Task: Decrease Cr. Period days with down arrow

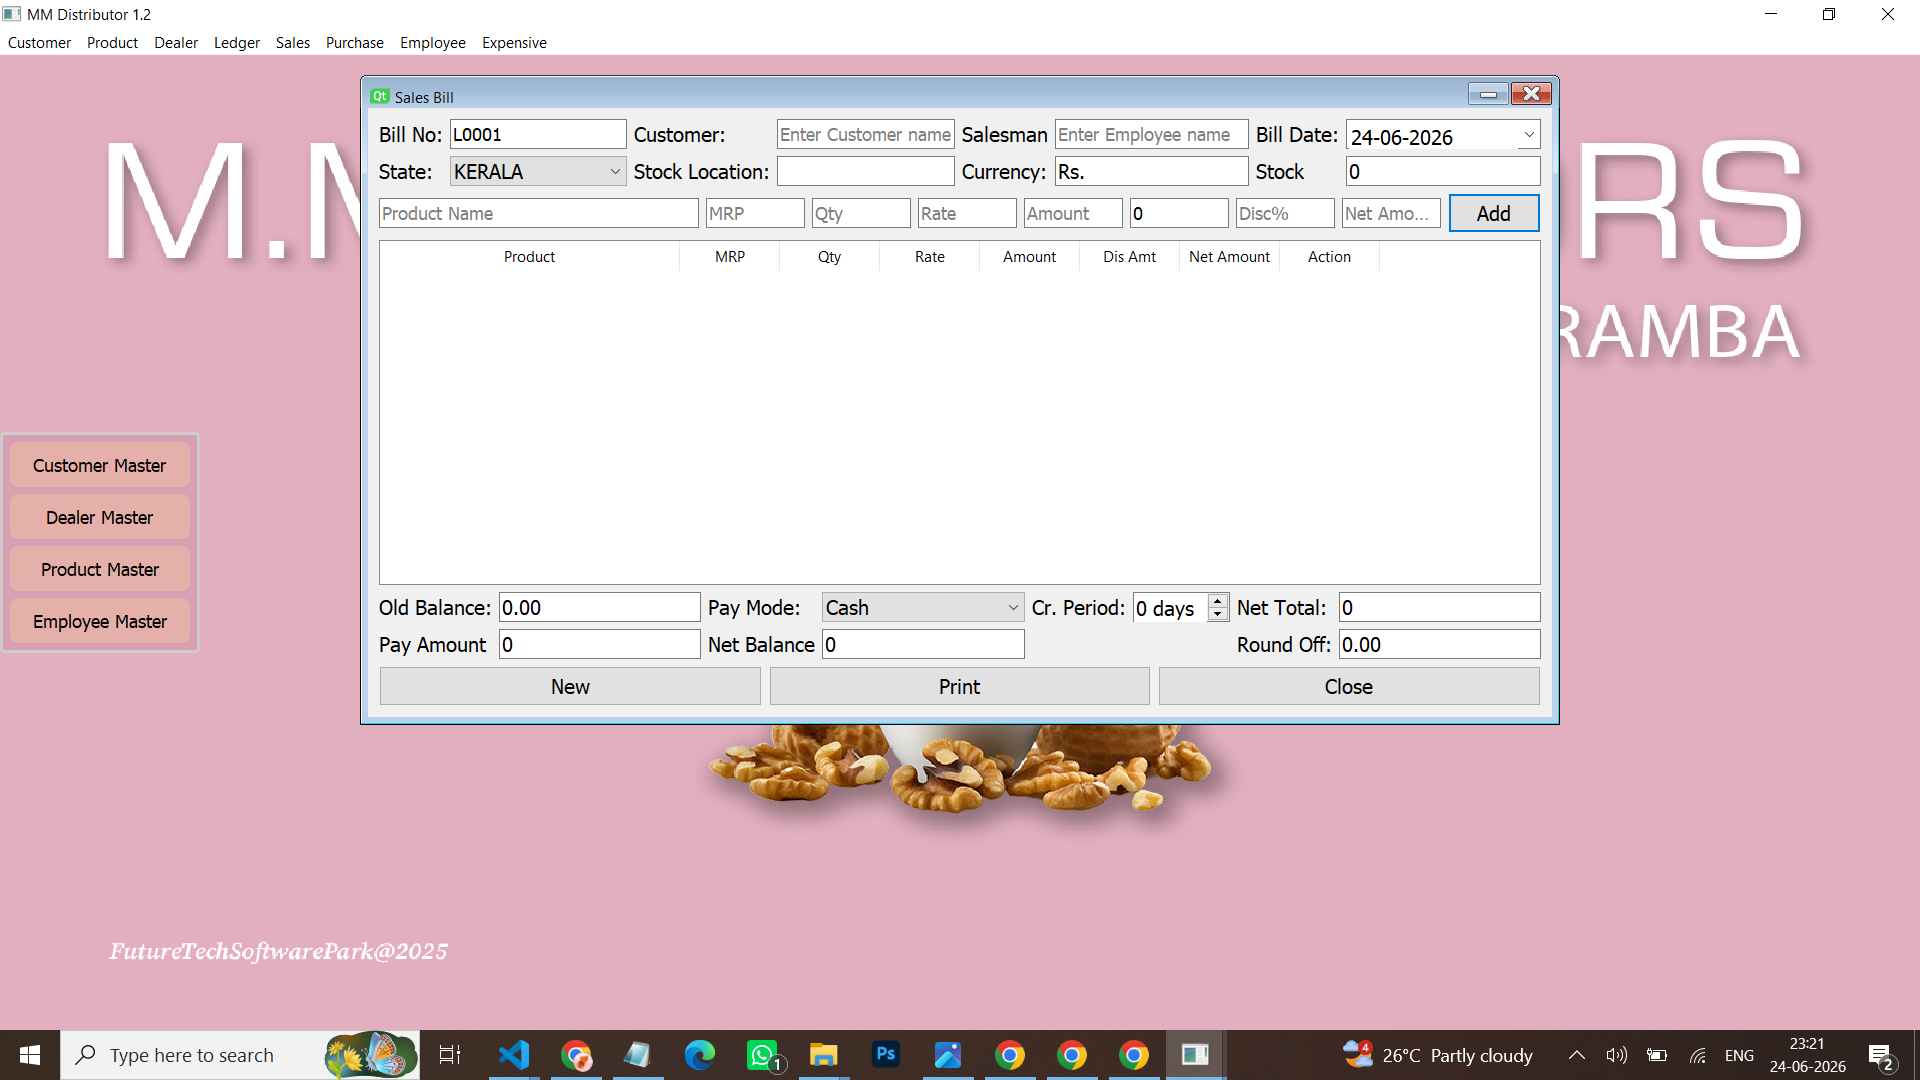Action: 1217,614
